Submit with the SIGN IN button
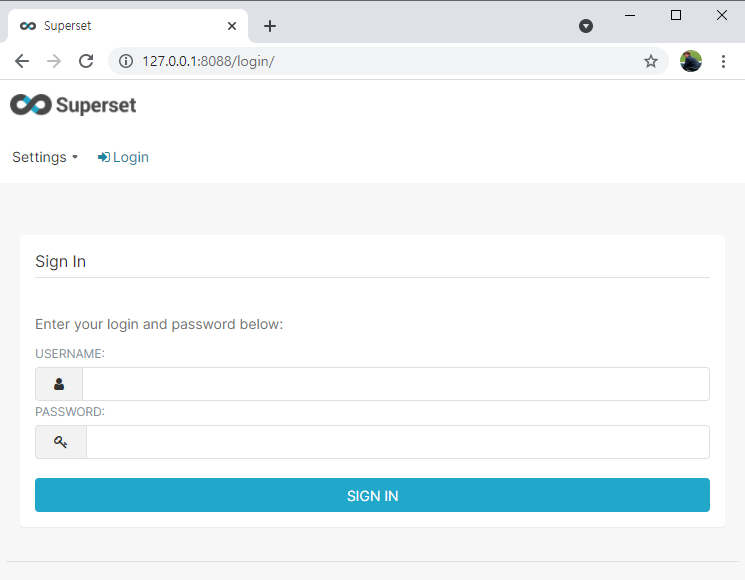 (x=372, y=495)
